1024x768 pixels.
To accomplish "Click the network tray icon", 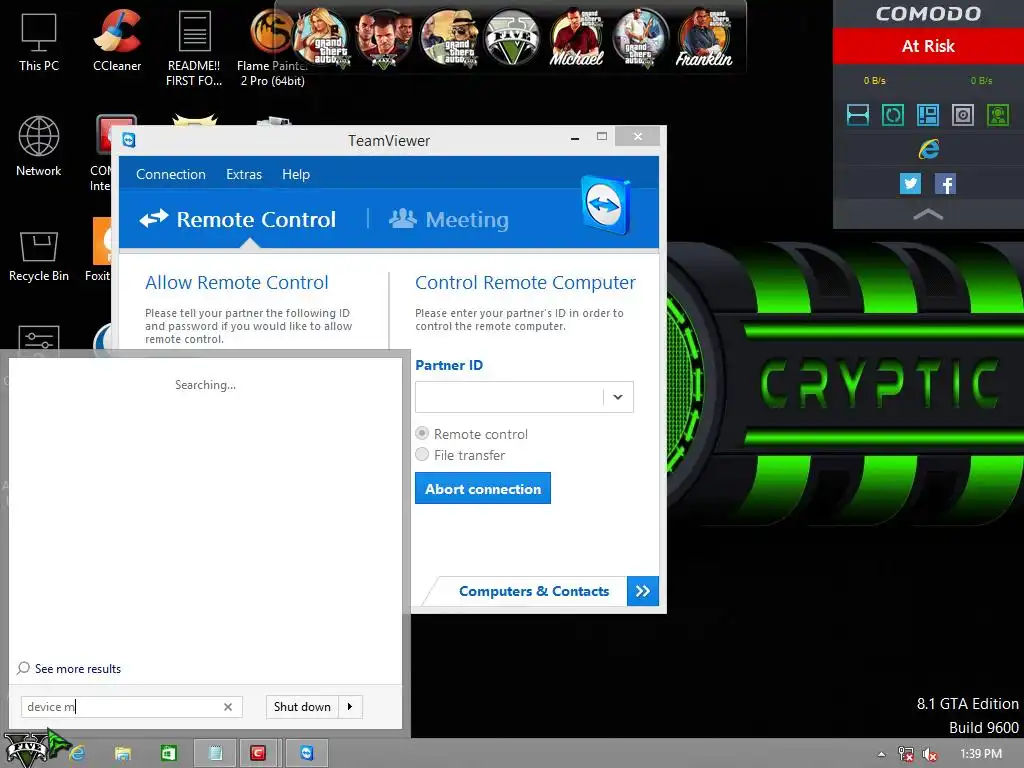I will tap(906, 754).
